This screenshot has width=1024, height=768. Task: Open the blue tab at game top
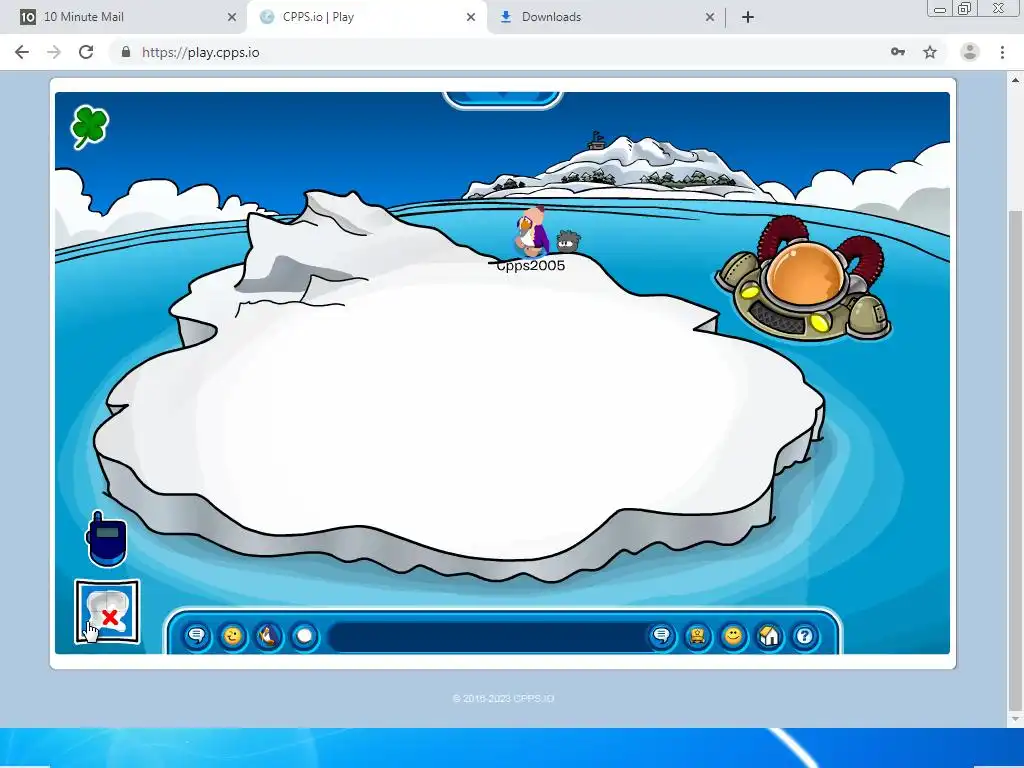pyautogui.click(x=502, y=100)
